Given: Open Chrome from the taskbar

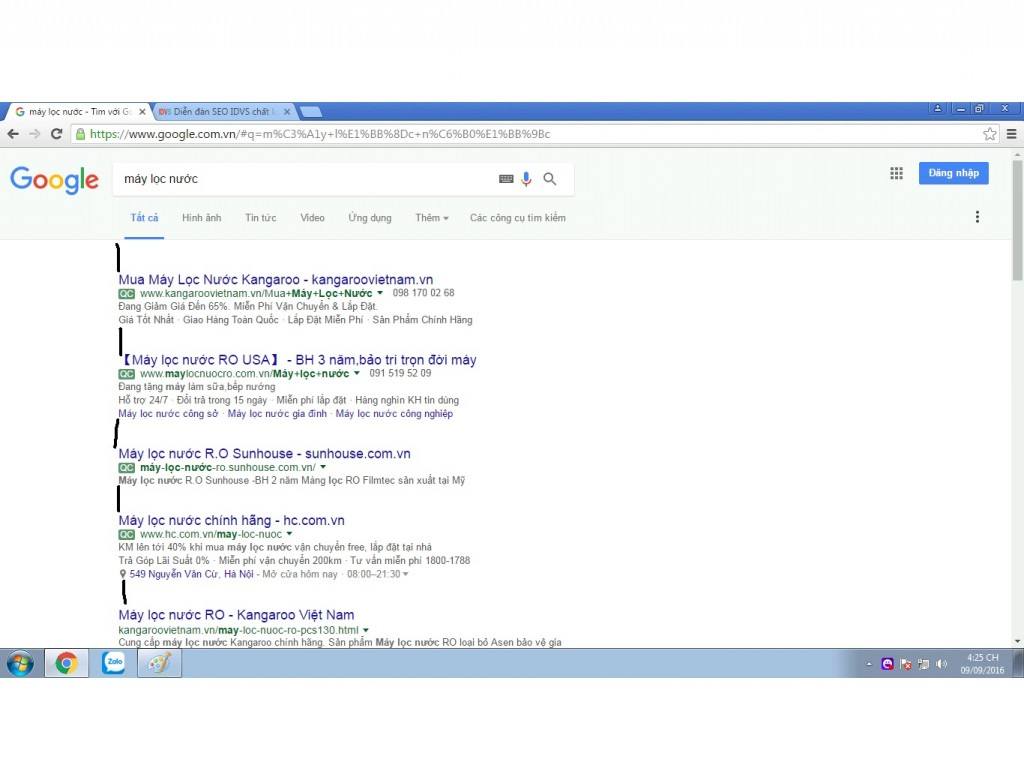Looking at the screenshot, I should pos(66,664).
